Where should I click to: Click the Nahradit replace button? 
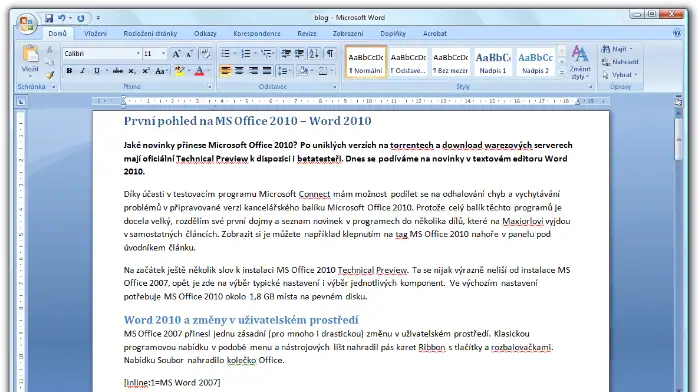(620, 62)
